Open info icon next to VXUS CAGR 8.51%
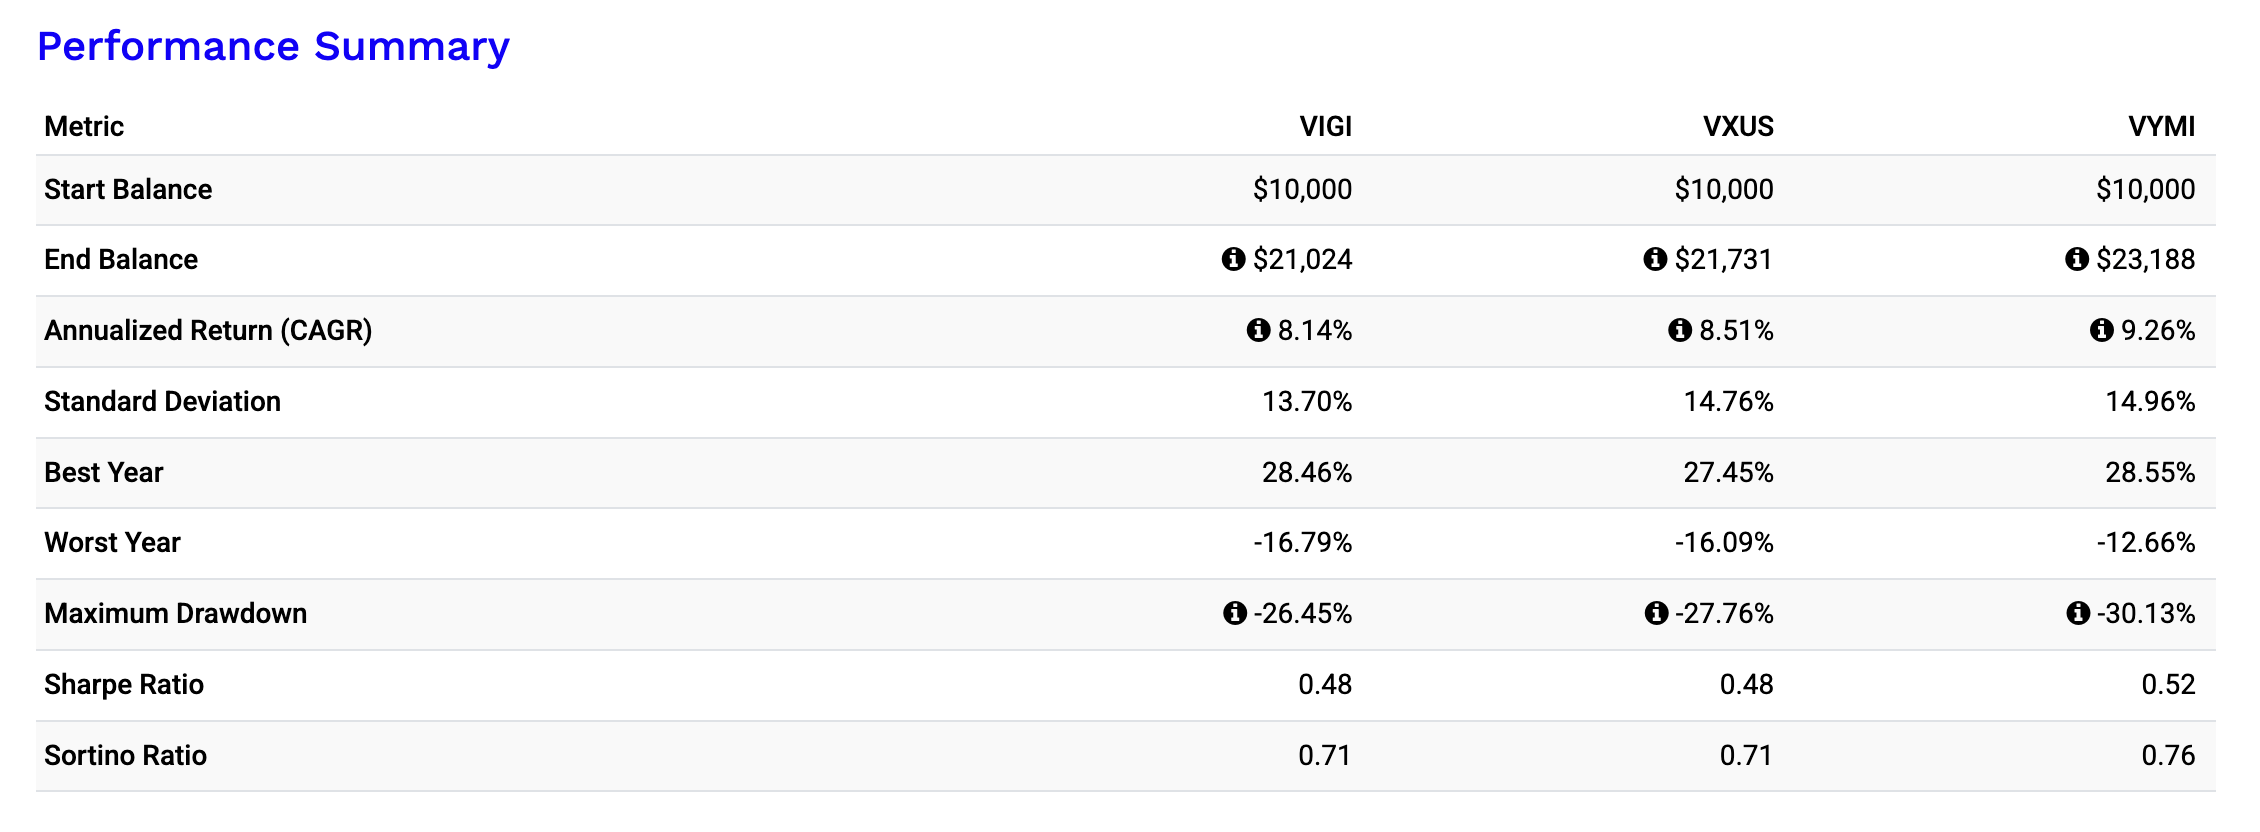Viewport: 2260px width, 832px height. pyautogui.click(x=1680, y=330)
